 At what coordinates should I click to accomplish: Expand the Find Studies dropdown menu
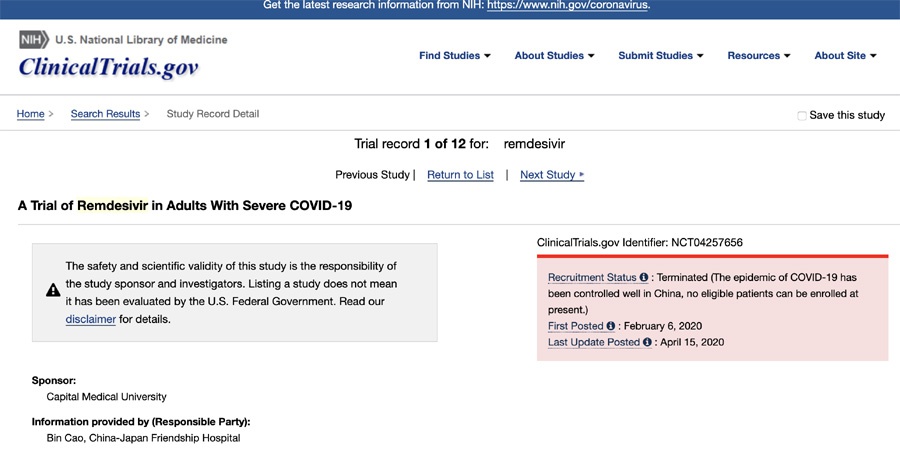455,56
